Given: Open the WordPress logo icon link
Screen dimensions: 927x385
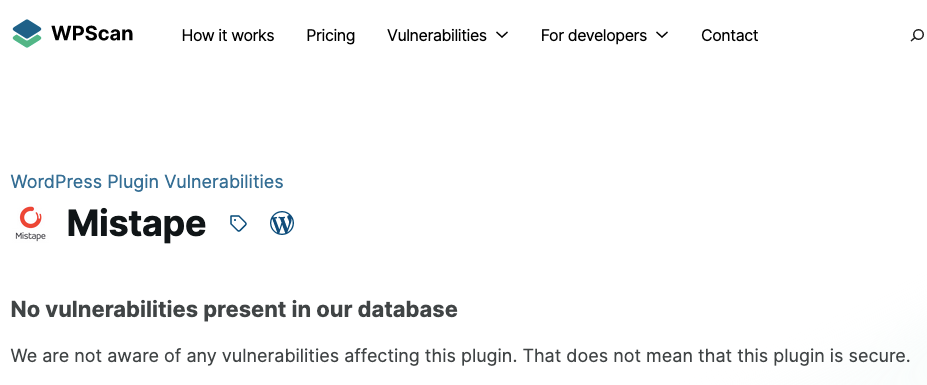Looking at the screenshot, I should pos(282,223).
